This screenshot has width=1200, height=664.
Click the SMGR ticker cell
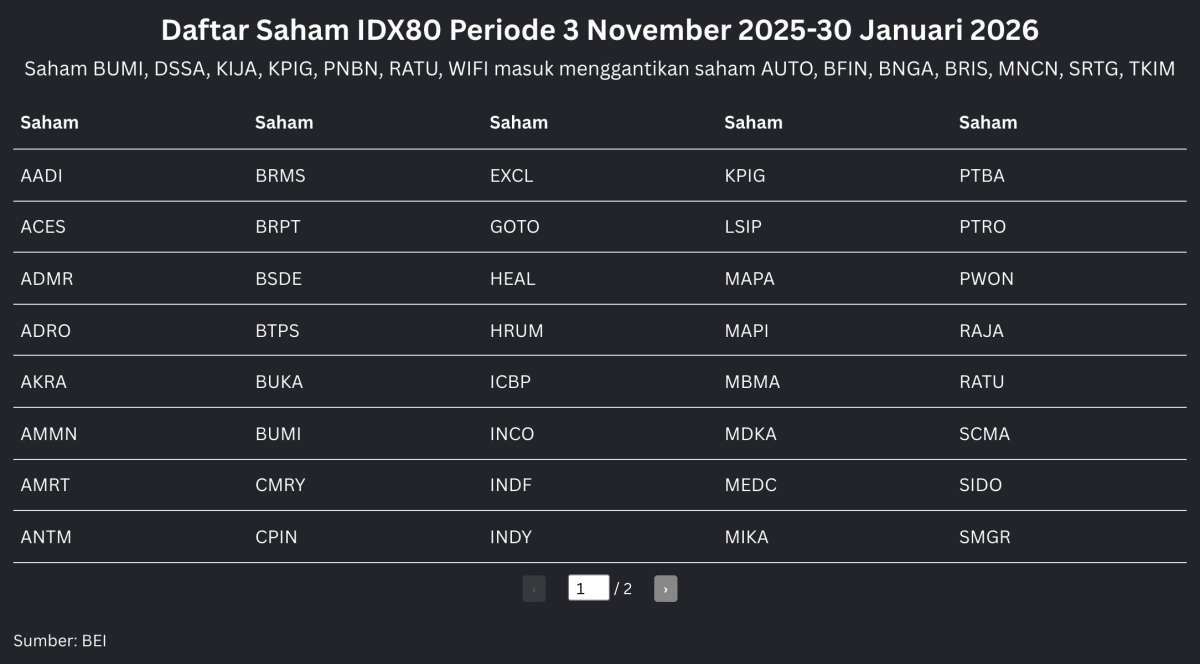984,537
